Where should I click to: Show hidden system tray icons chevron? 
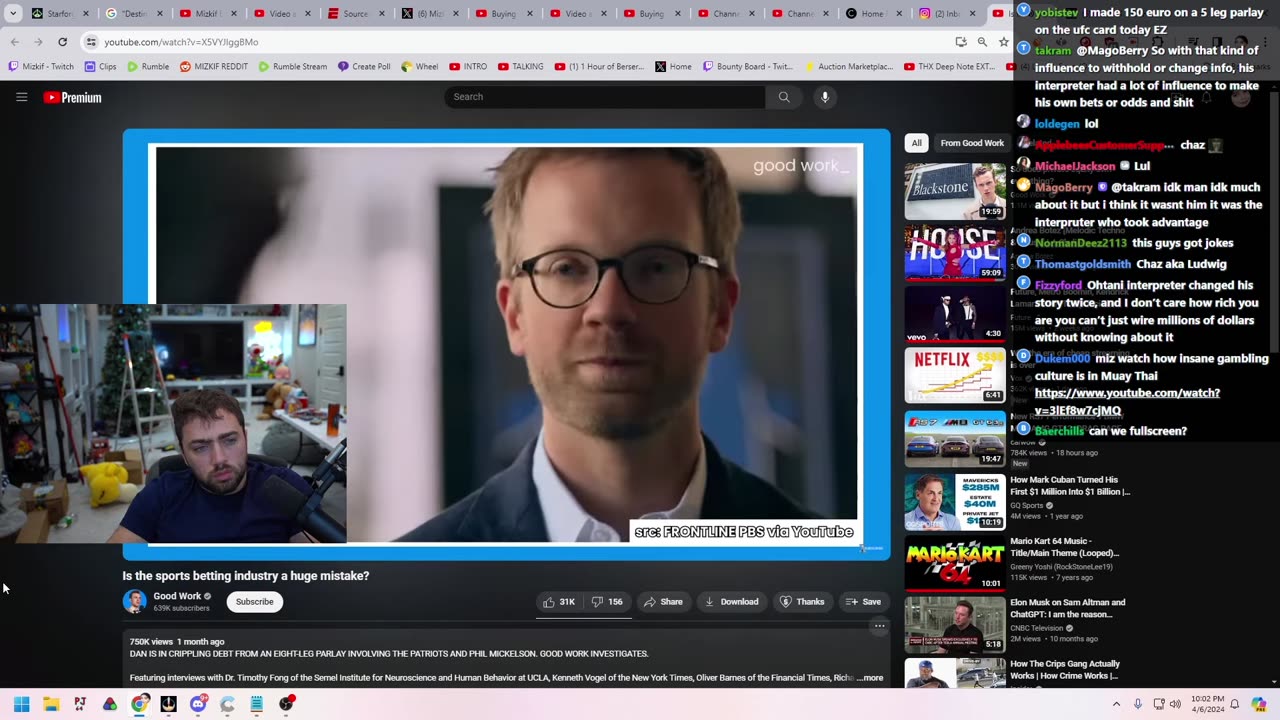pyautogui.click(x=1116, y=704)
